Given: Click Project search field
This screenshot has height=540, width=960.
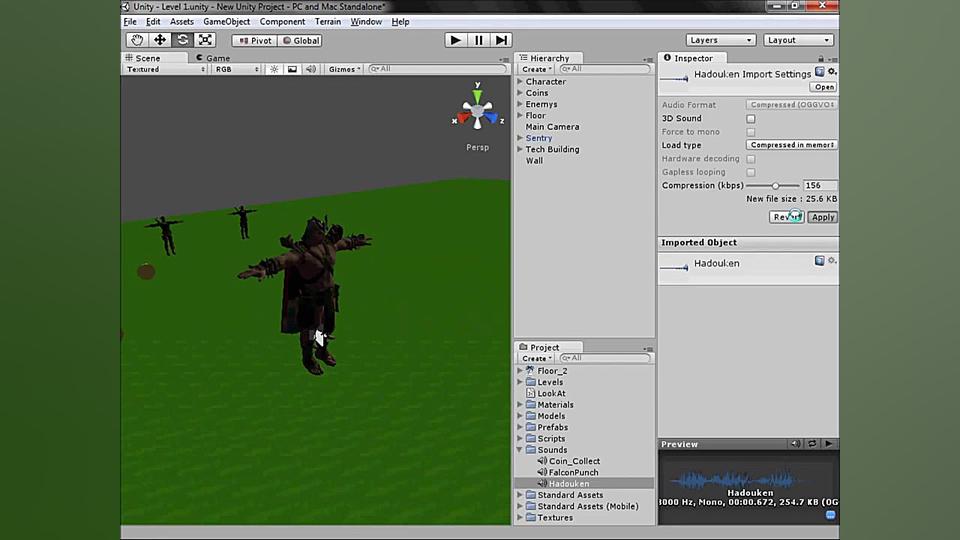Looking at the screenshot, I should tap(605, 358).
